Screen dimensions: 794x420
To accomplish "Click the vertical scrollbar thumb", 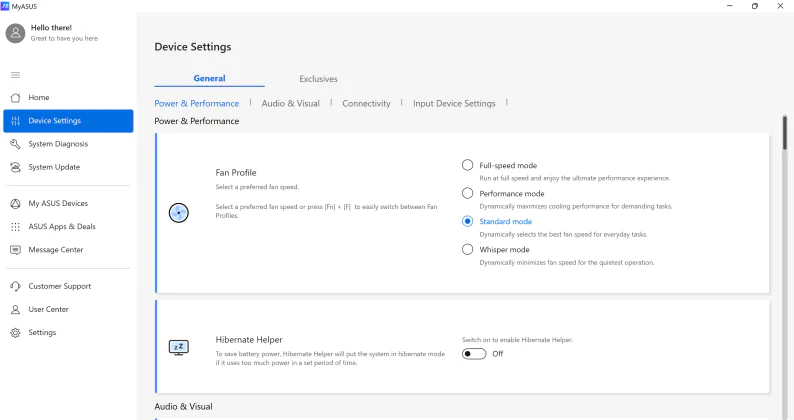I will 784,133.
